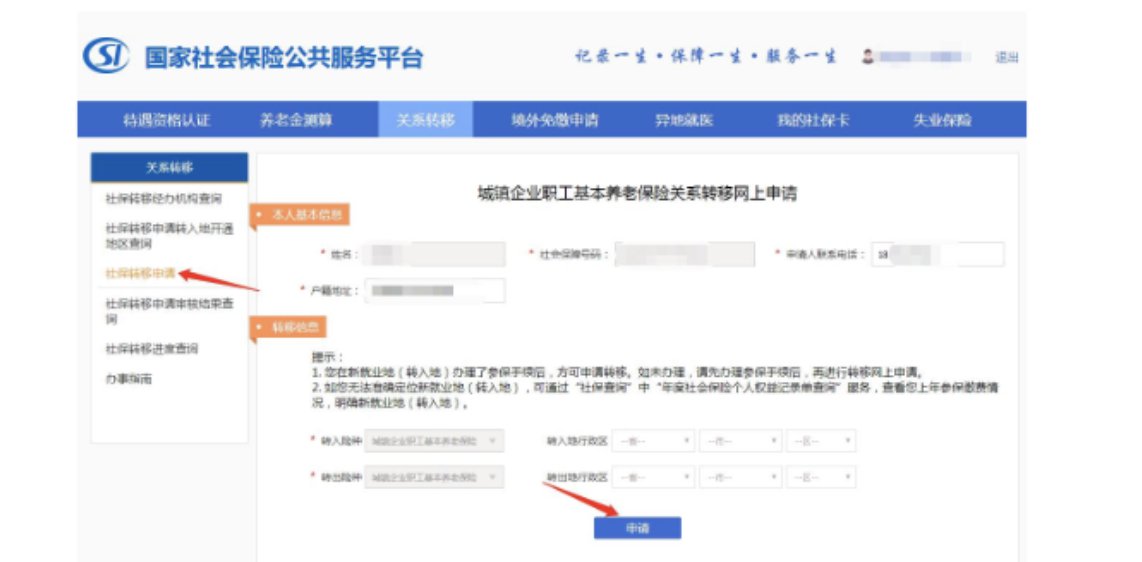Click the 姓名 input field
This screenshot has height=562, width=1142.
click(x=433, y=254)
